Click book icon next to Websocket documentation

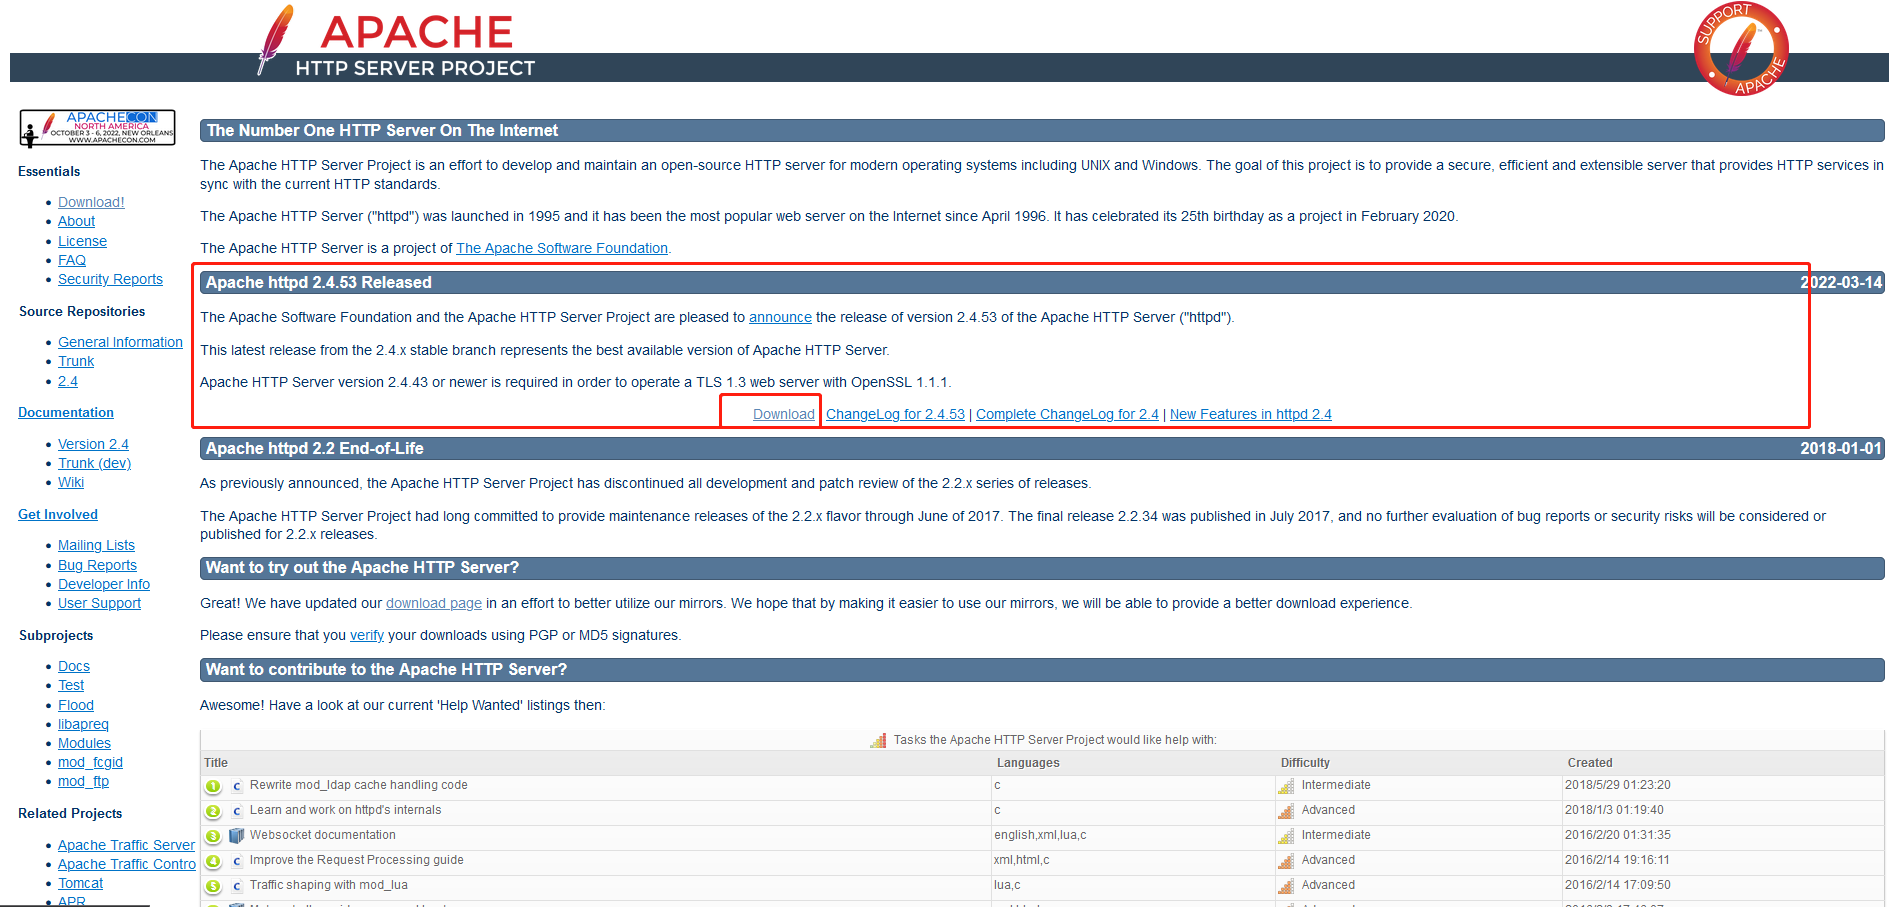tap(236, 835)
